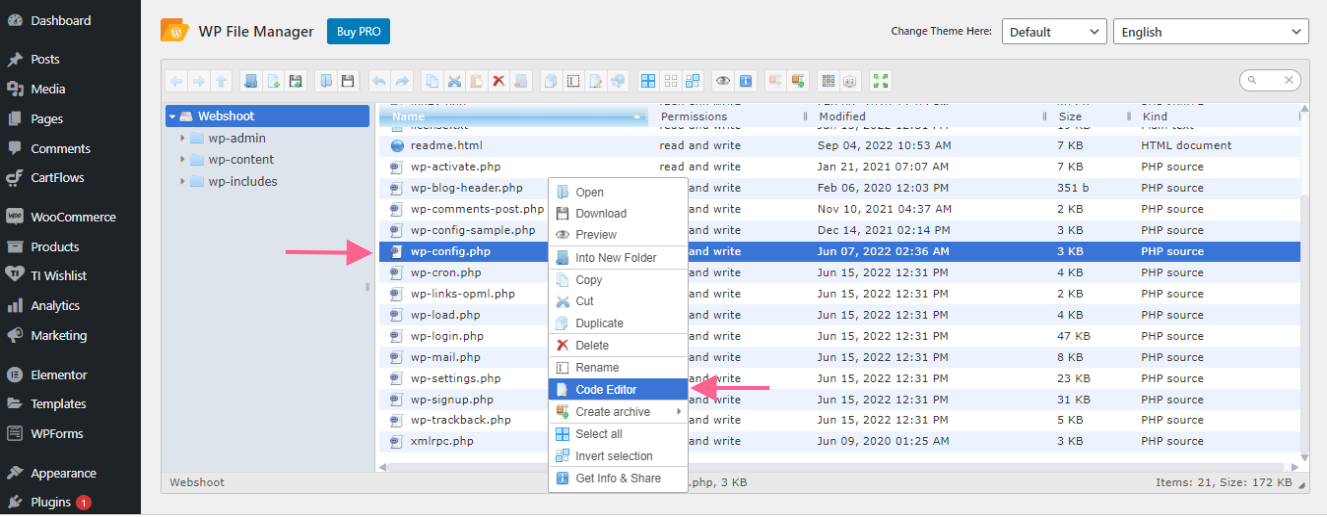1327x517 pixels.
Task: Choose Delete in the context menu
Action: [x=618, y=345]
